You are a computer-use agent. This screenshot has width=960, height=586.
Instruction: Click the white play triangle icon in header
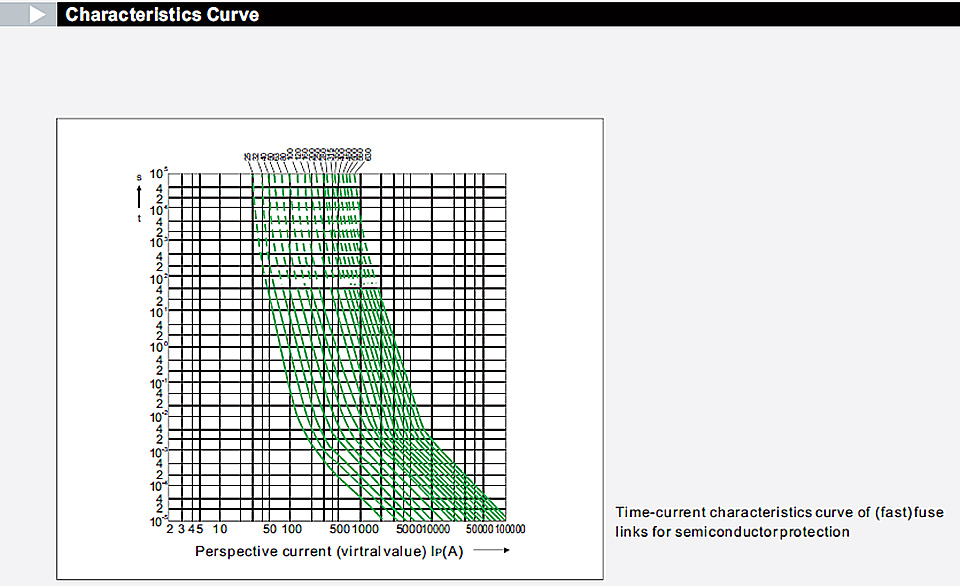click(x=37, y=14)
